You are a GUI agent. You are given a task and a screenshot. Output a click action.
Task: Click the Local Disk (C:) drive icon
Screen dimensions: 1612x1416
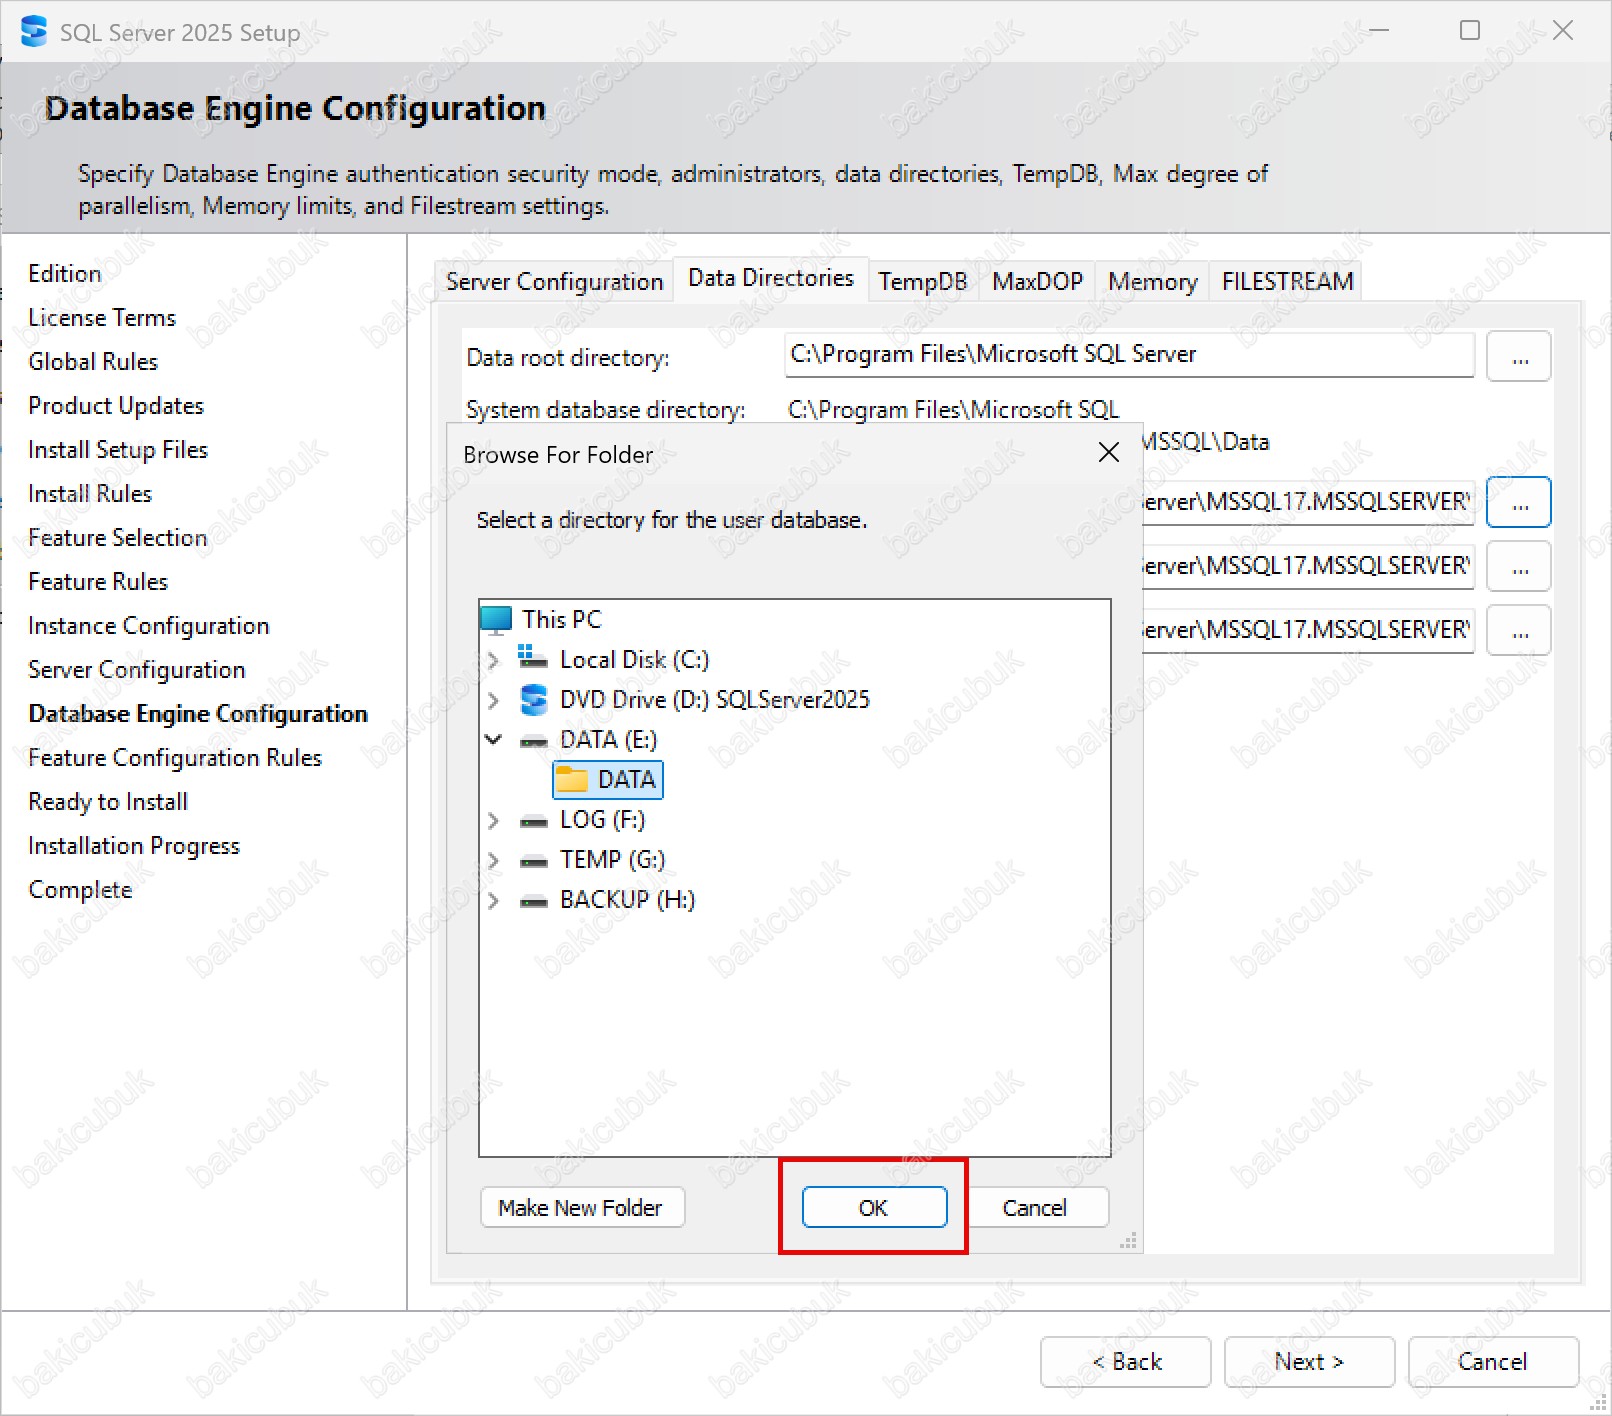pos(533,659)
